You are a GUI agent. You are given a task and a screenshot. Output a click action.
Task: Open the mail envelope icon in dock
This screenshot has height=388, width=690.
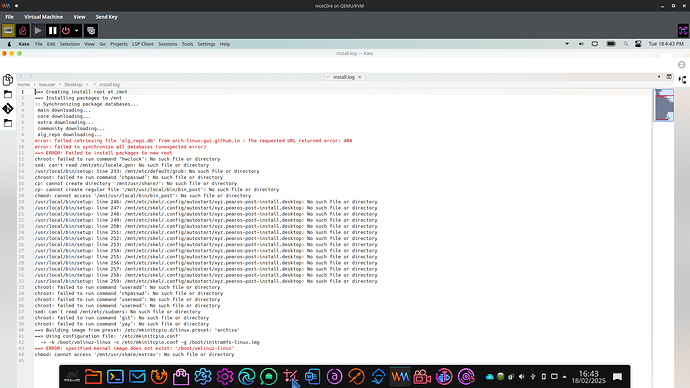137,377
